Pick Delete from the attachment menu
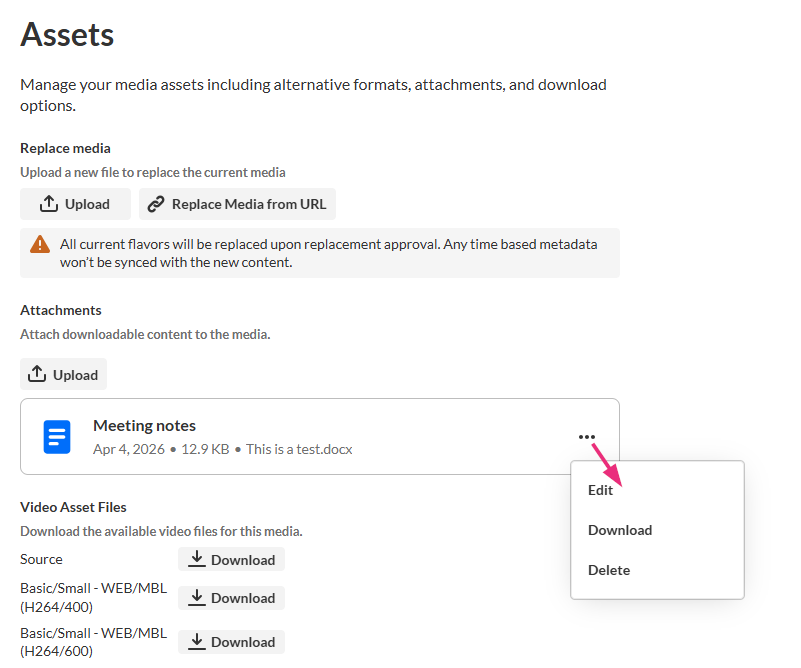 coord(609,570)
